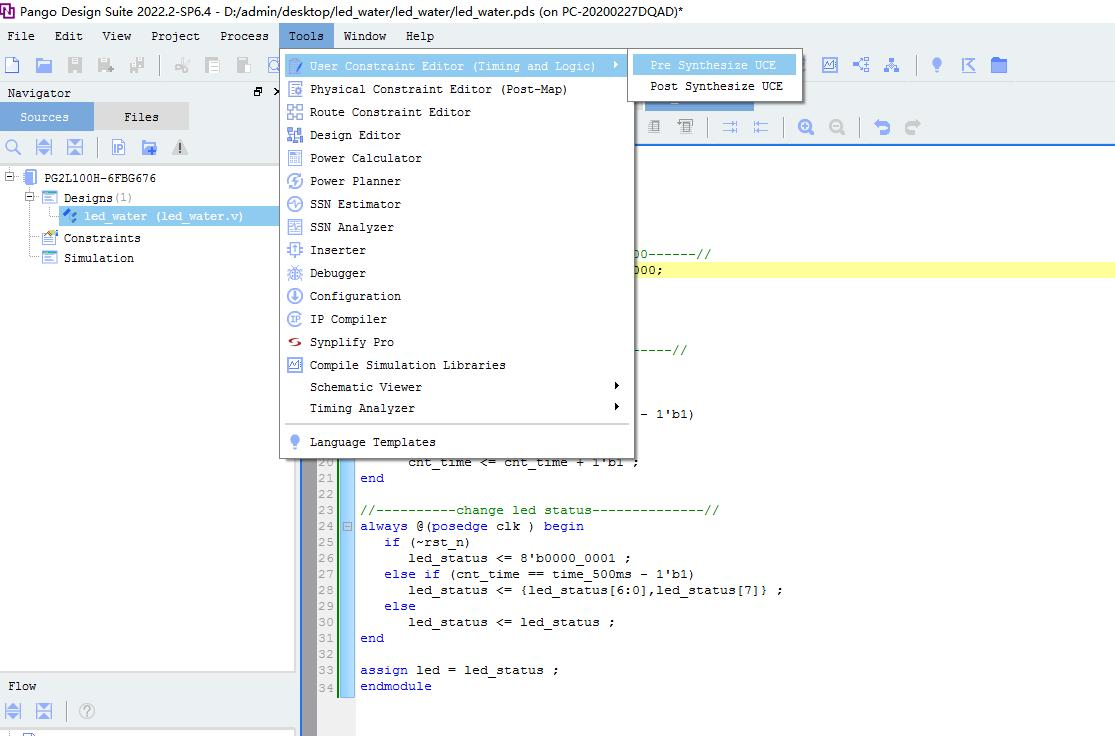This screenshot has height=736, width=1115.
Task: Open the Project menu
Action: (x=175, y=36)
